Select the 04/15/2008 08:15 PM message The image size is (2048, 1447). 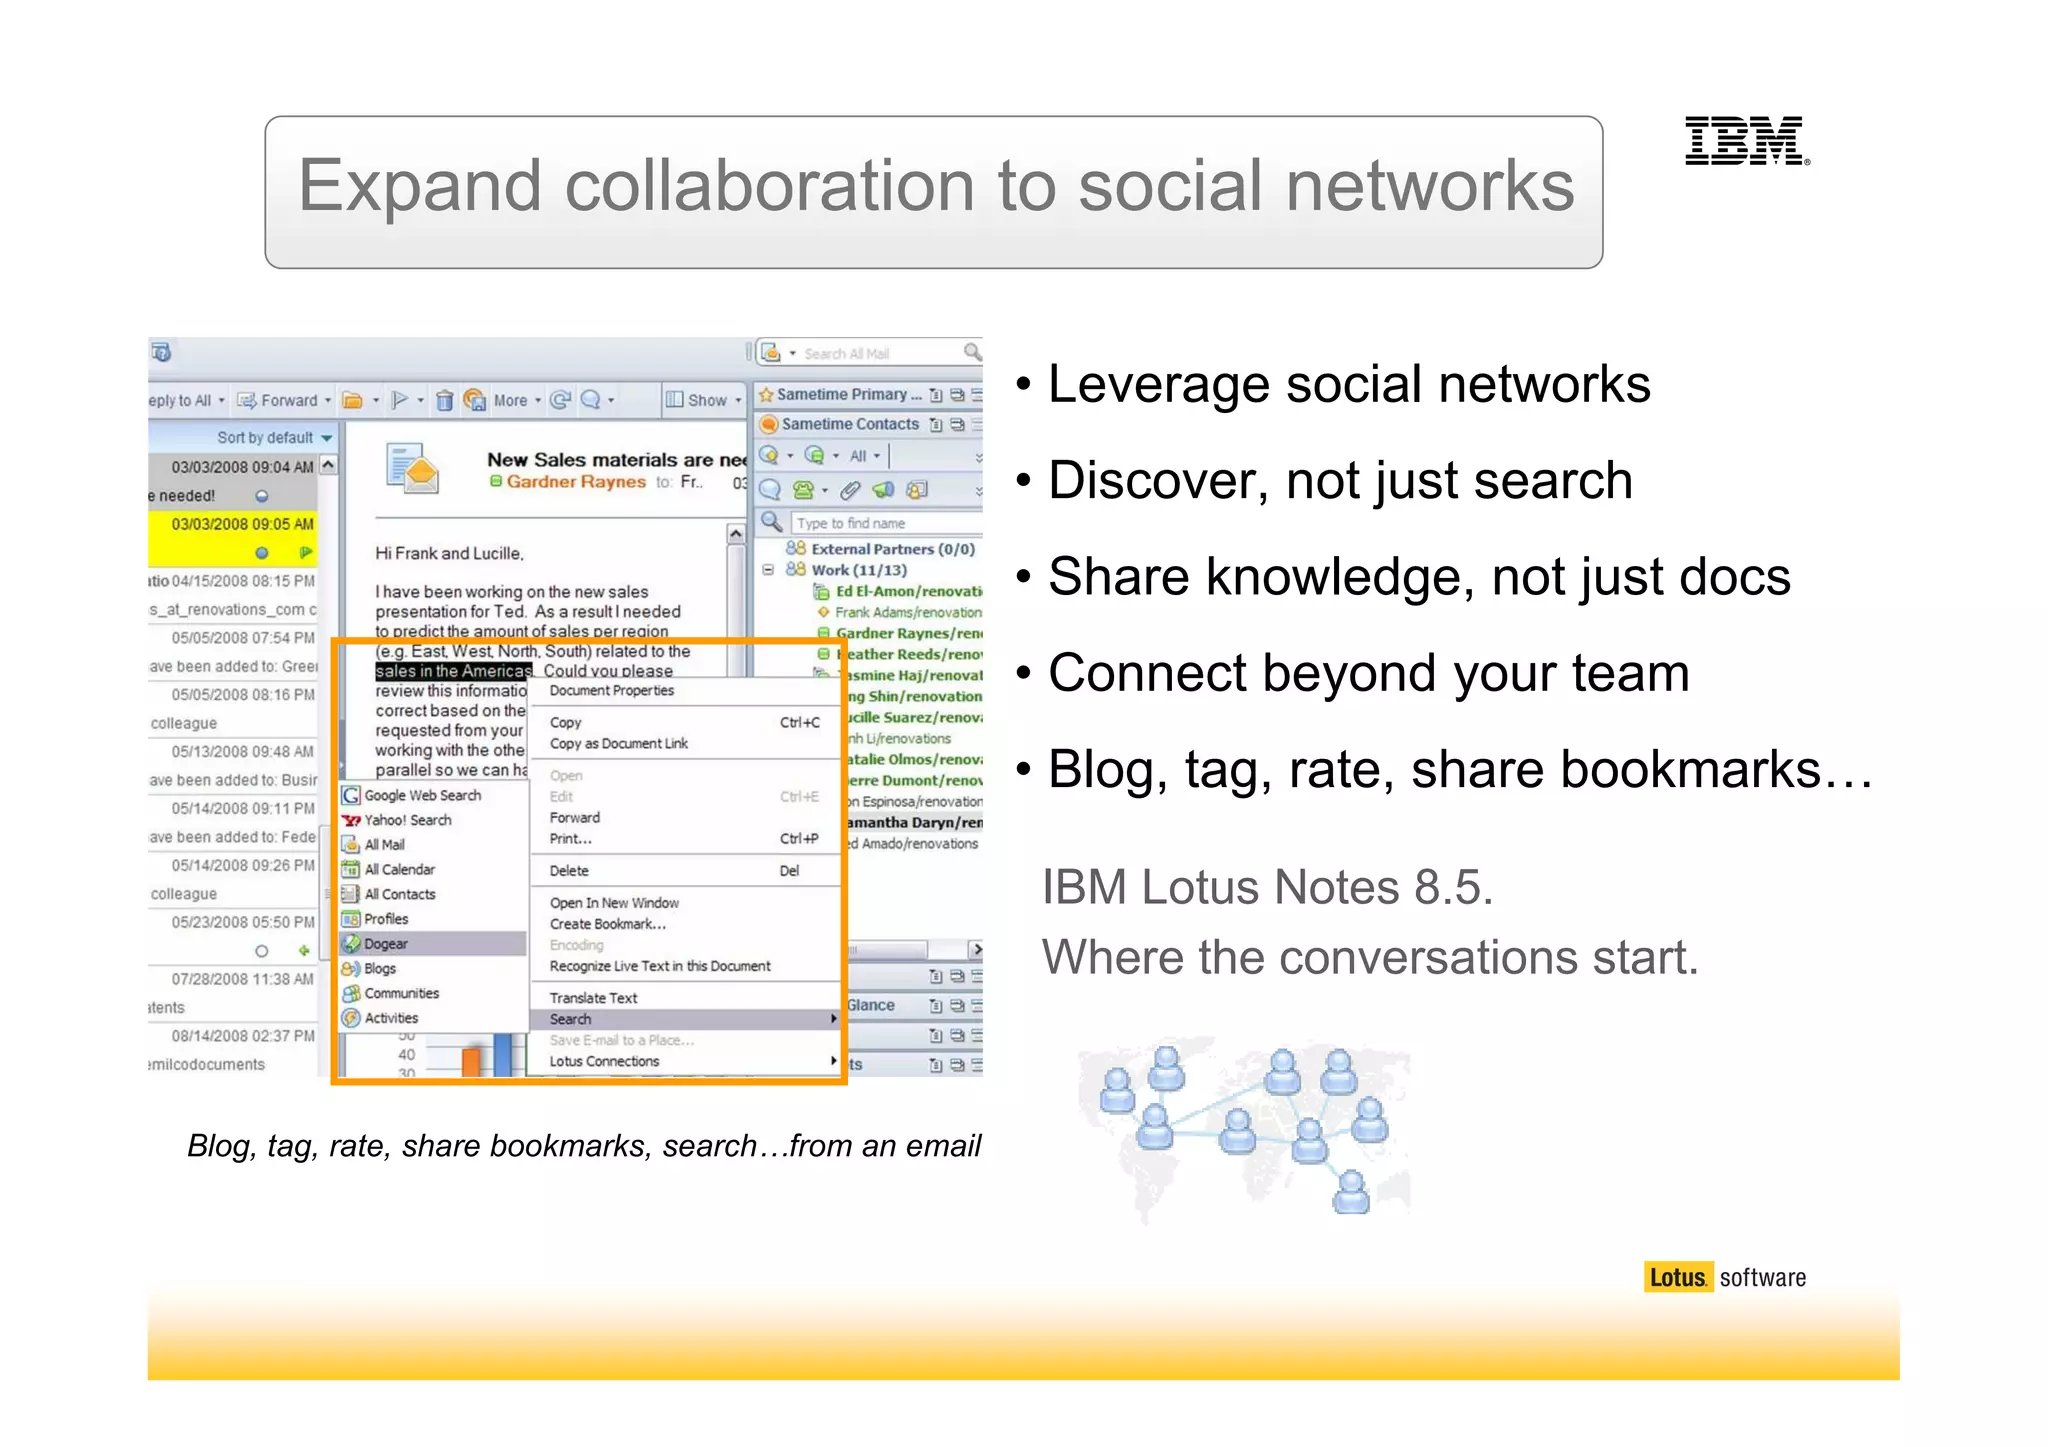[234, 595]
